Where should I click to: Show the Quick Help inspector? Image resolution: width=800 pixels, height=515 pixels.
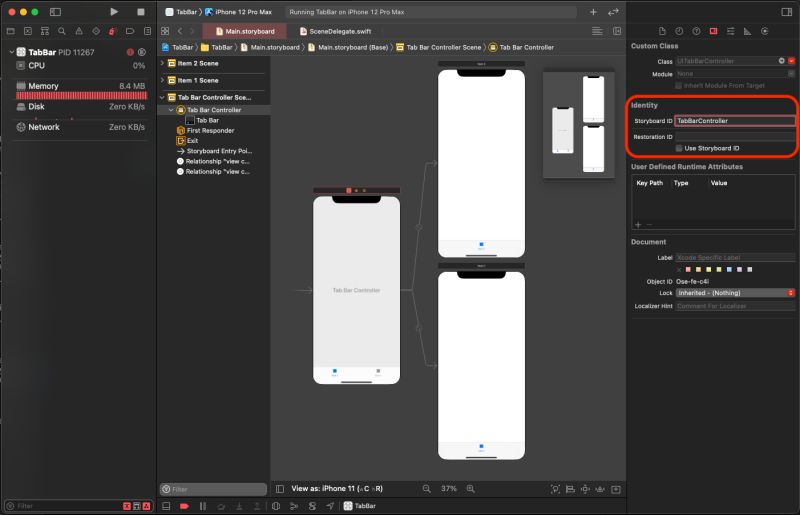pos(696,31)
